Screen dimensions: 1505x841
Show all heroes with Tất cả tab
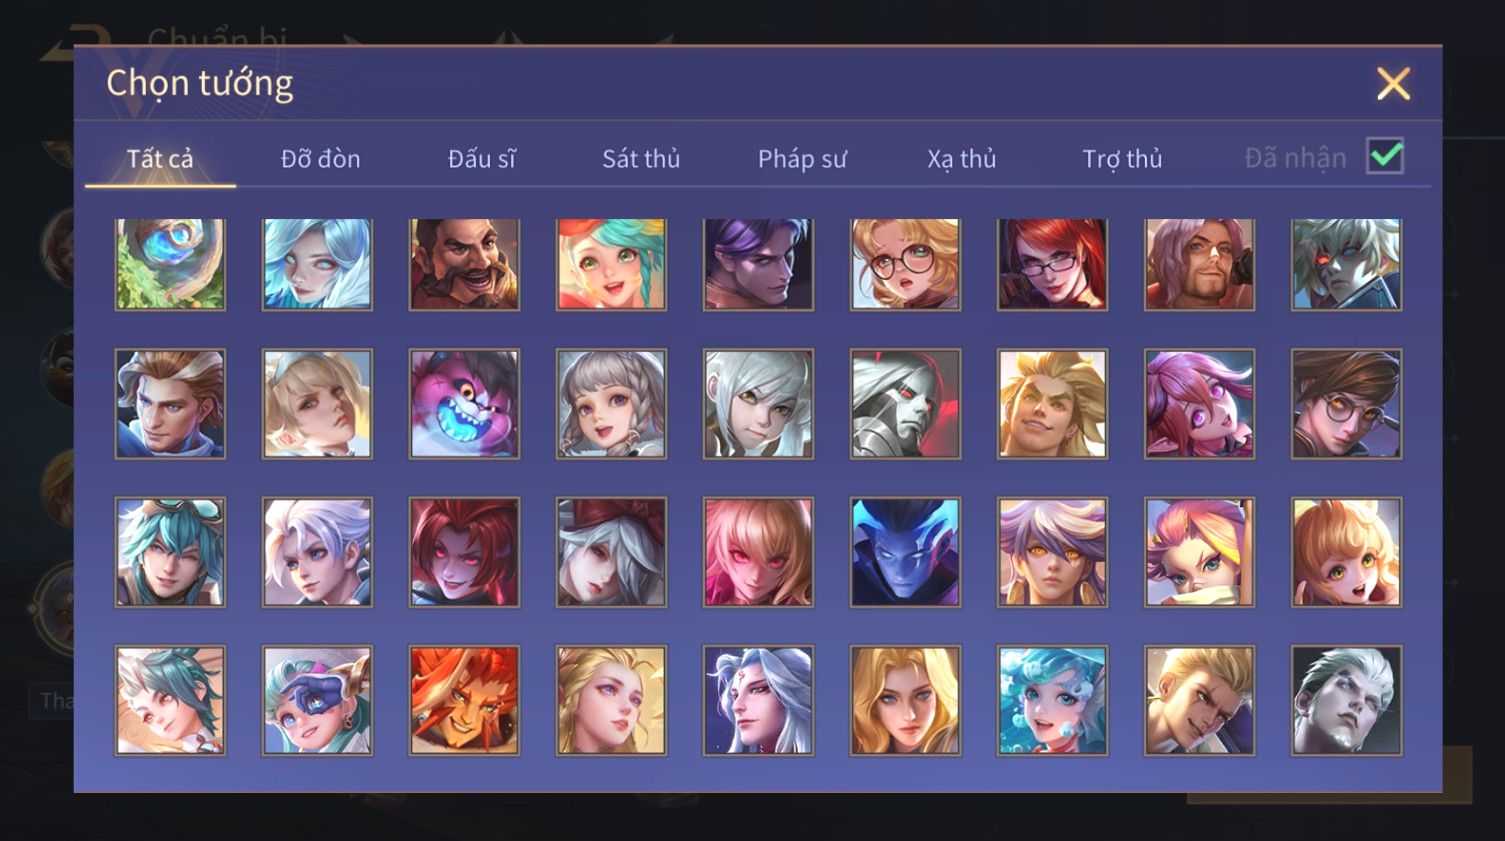pos(160,159)
